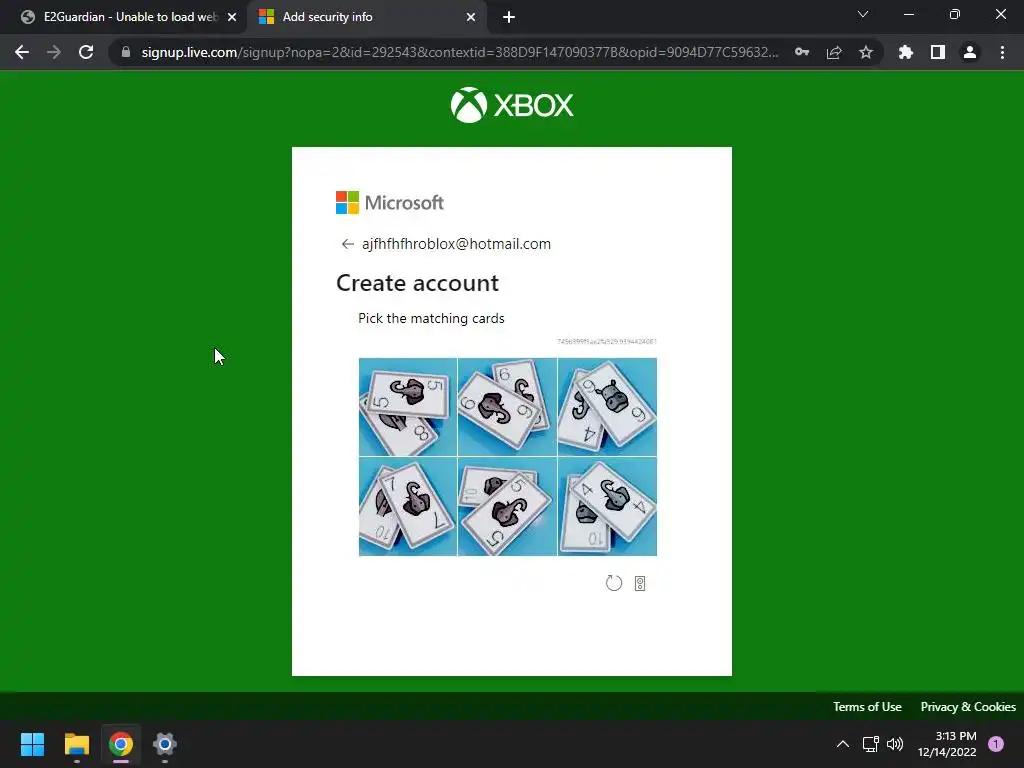Restart the puzzle with refresh icon
Image resolution: width=1024 pixels, height=768 pixels.
coord(614,583)
